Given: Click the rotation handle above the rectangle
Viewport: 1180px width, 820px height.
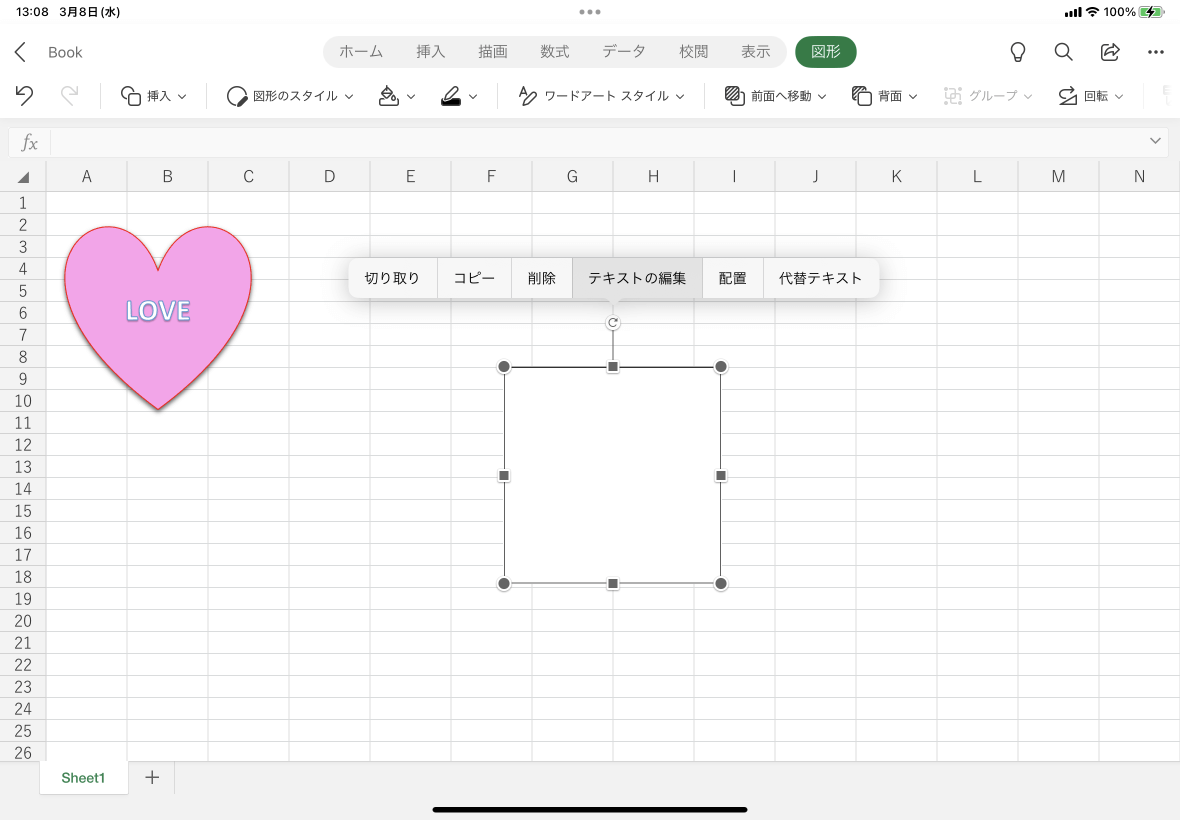Looking at the screenshot, I should point(613,323).
